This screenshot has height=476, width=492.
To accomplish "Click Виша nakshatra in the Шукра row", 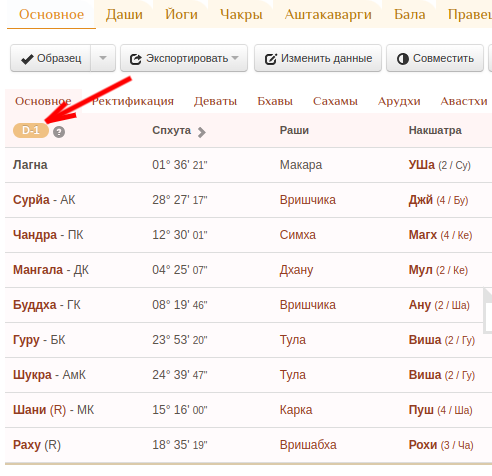I will (425, 375).
